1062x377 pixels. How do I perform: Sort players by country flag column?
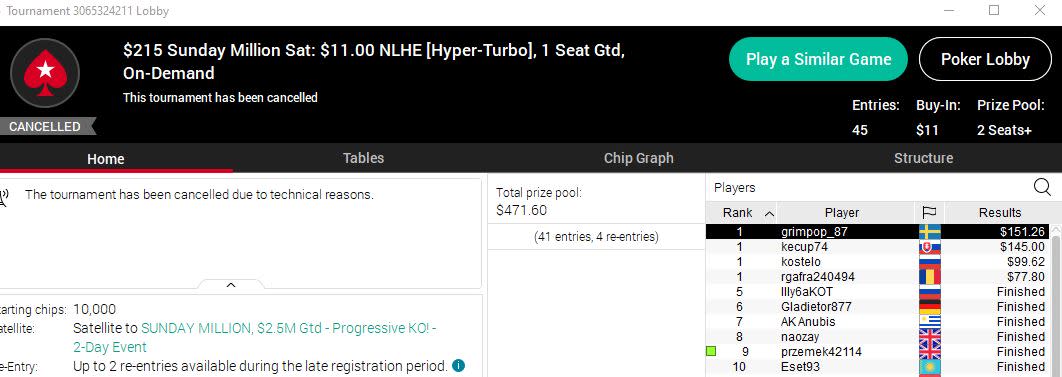click(x=929, y=213)
